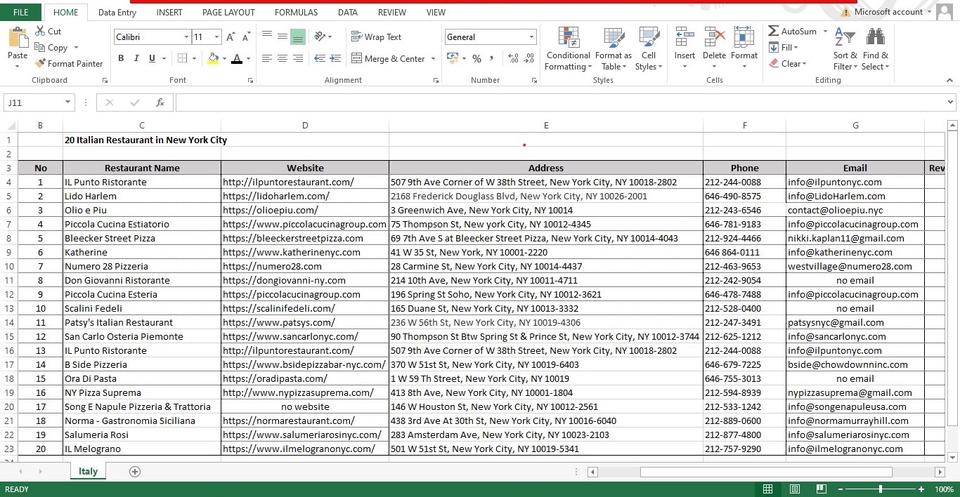
Task: Toggle Center horizontal alignment
Action: coord(282,59)
